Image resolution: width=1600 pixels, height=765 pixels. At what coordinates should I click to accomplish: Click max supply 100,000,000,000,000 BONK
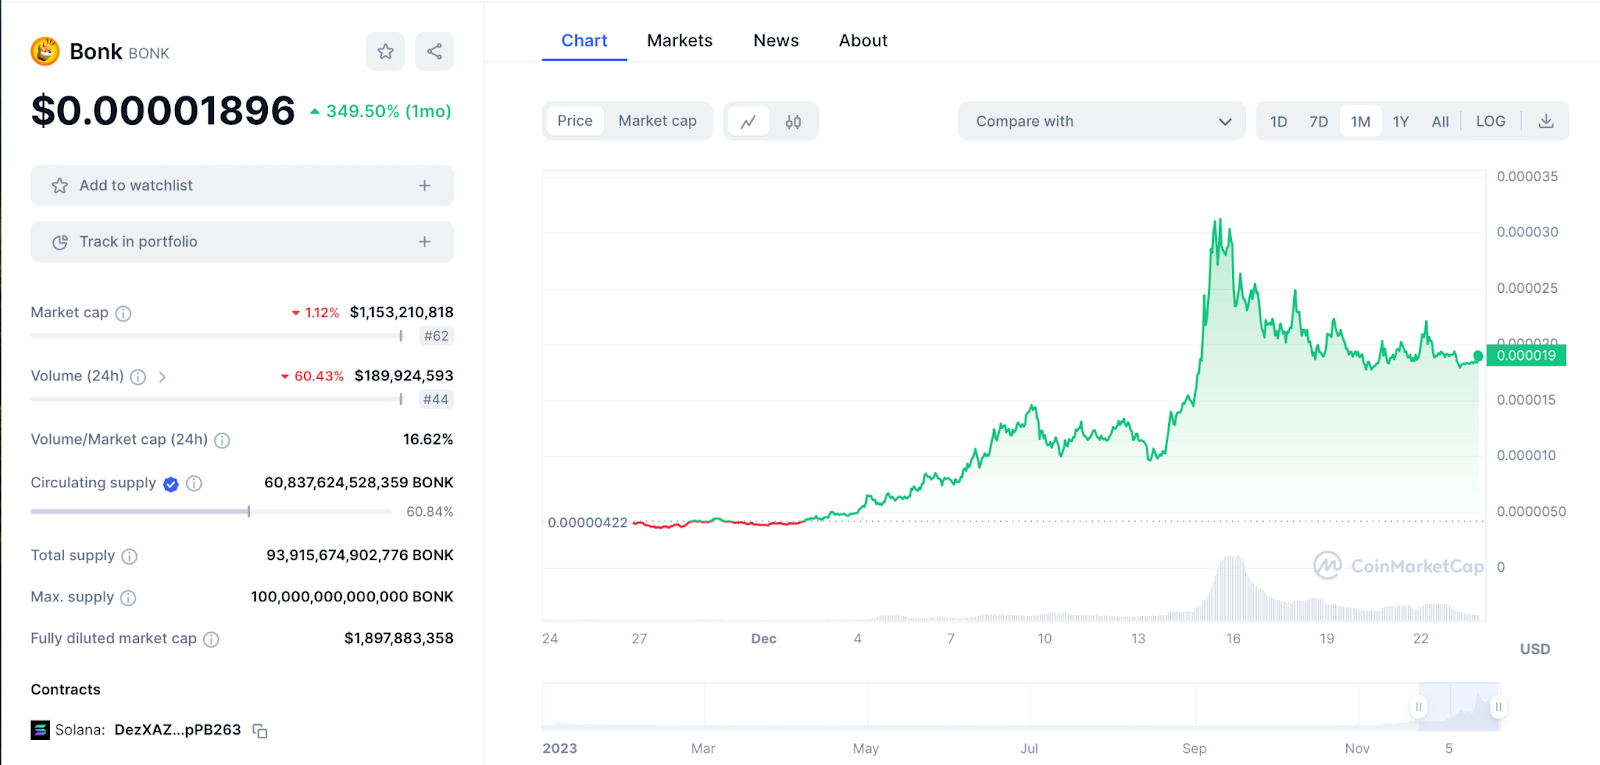[352, 597]
